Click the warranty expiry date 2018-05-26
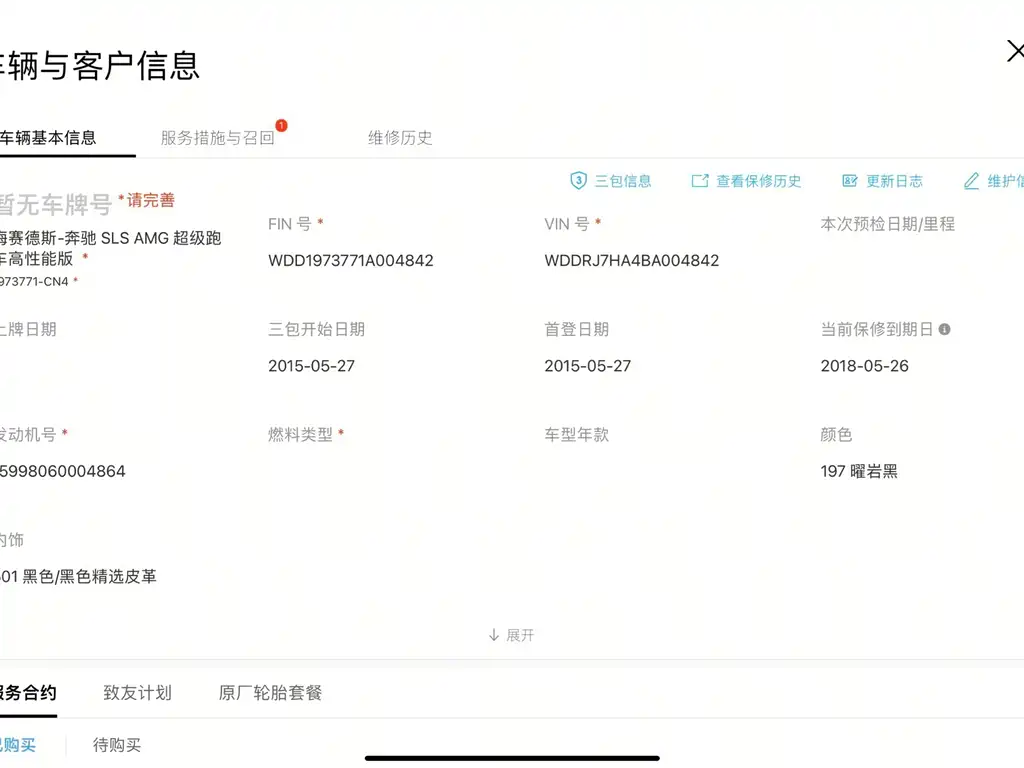Viewport: 1024px width, 768px height. (865, 366)
